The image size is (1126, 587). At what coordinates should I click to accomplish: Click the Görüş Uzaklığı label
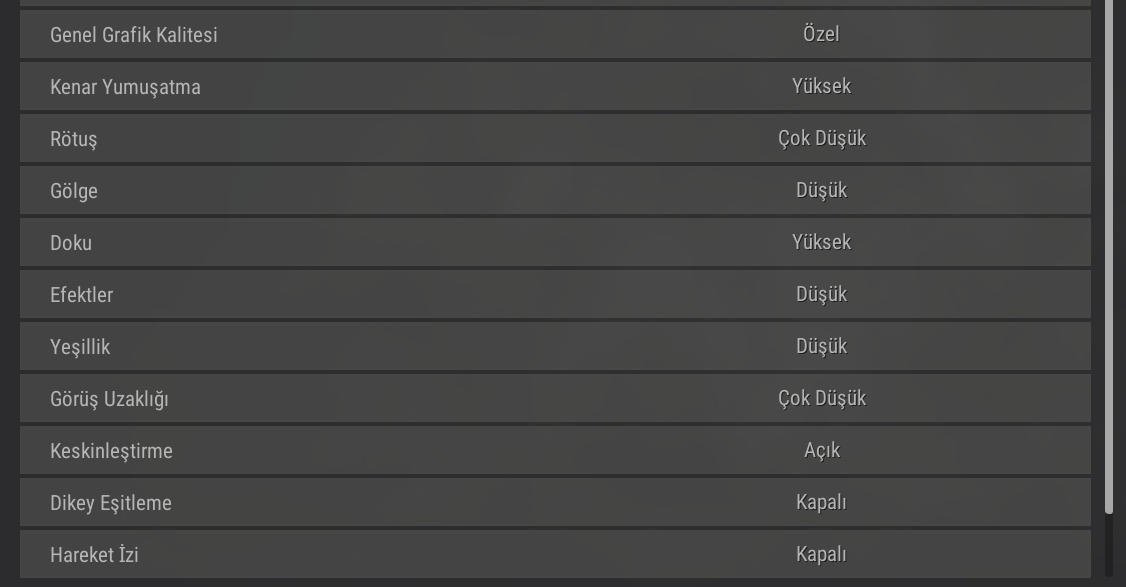tap(109, 399)
